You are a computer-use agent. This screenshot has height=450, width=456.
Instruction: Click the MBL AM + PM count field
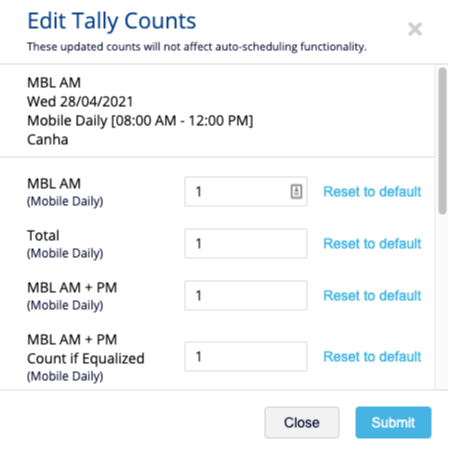246,296
